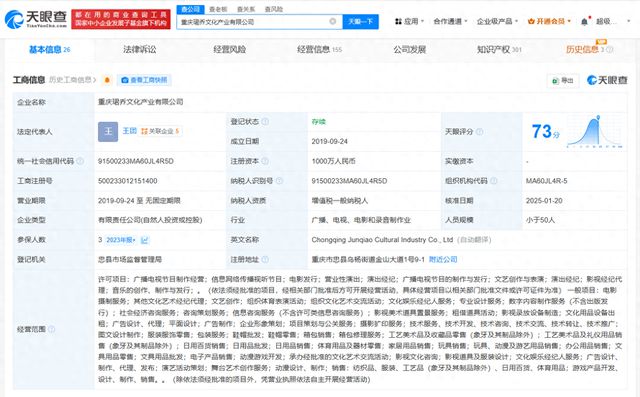Click the info icon next to 登记状态
Image resolution: width=640 pixels, height=397 pixels.
pos(265,122)
